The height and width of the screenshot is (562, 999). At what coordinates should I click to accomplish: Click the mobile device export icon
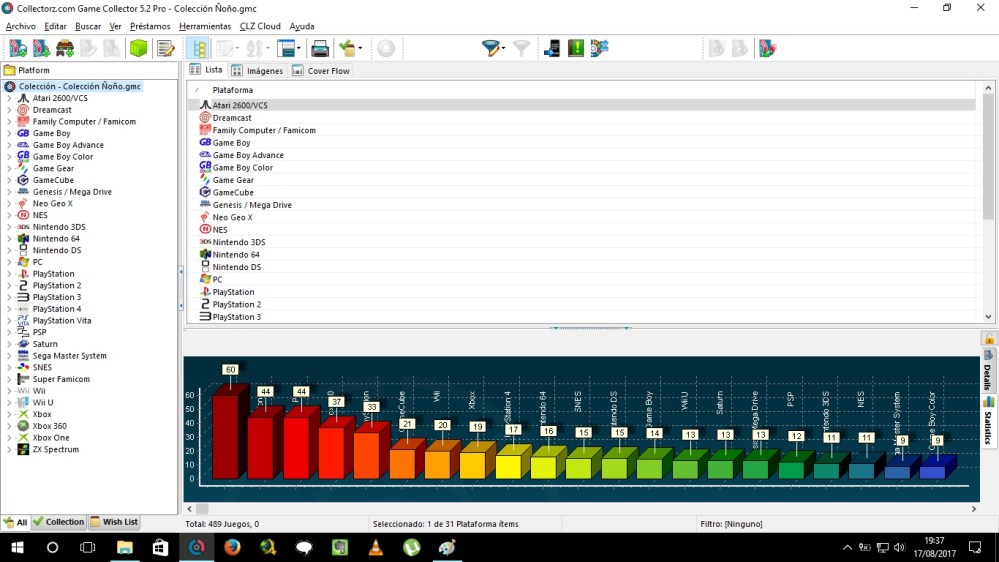point(552,48)
